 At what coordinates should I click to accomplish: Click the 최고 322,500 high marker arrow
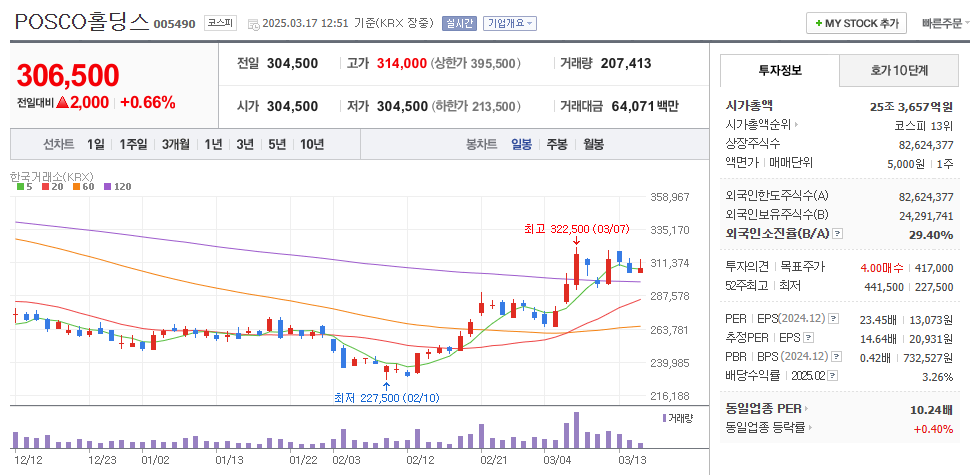click(576, 241)
